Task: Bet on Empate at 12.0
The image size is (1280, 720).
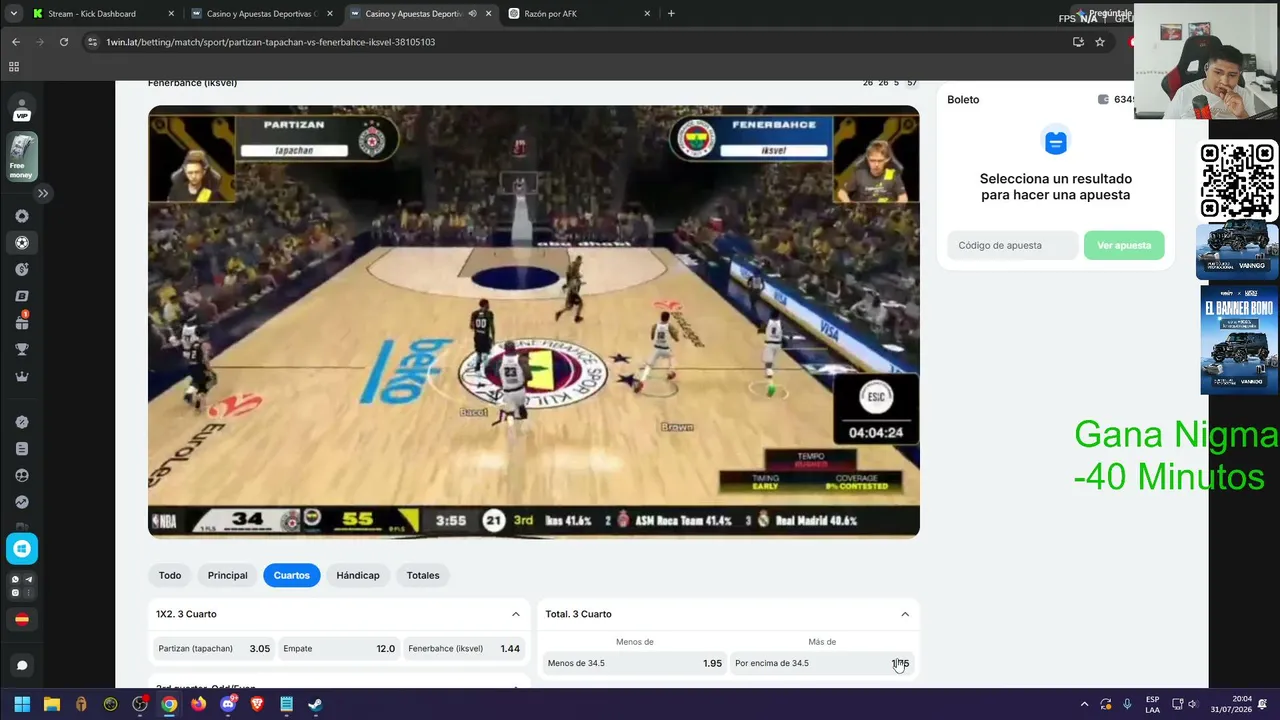Action: pos(339,649)
